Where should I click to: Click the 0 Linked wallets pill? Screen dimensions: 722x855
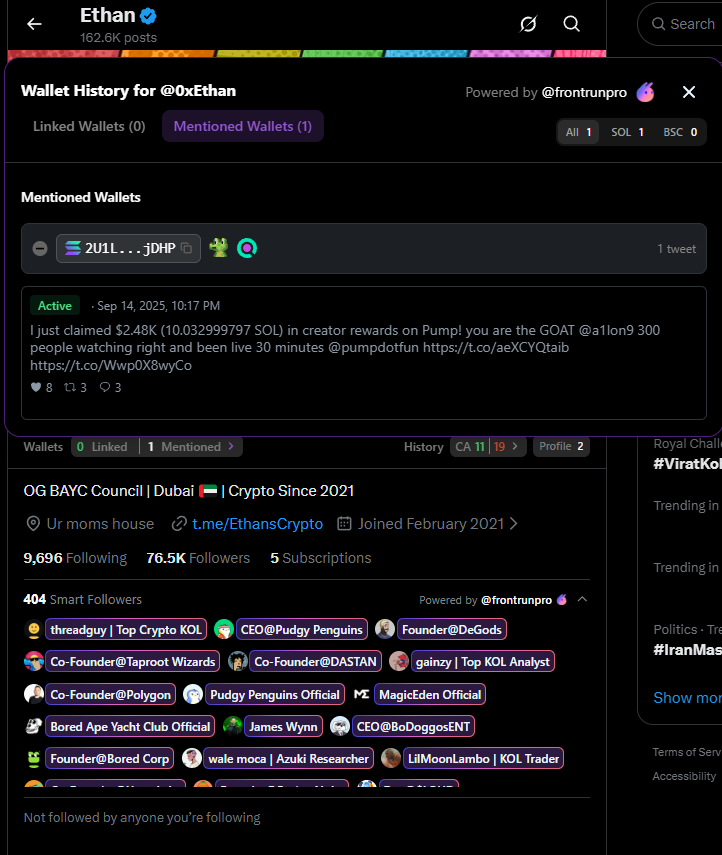coord(105,447)
